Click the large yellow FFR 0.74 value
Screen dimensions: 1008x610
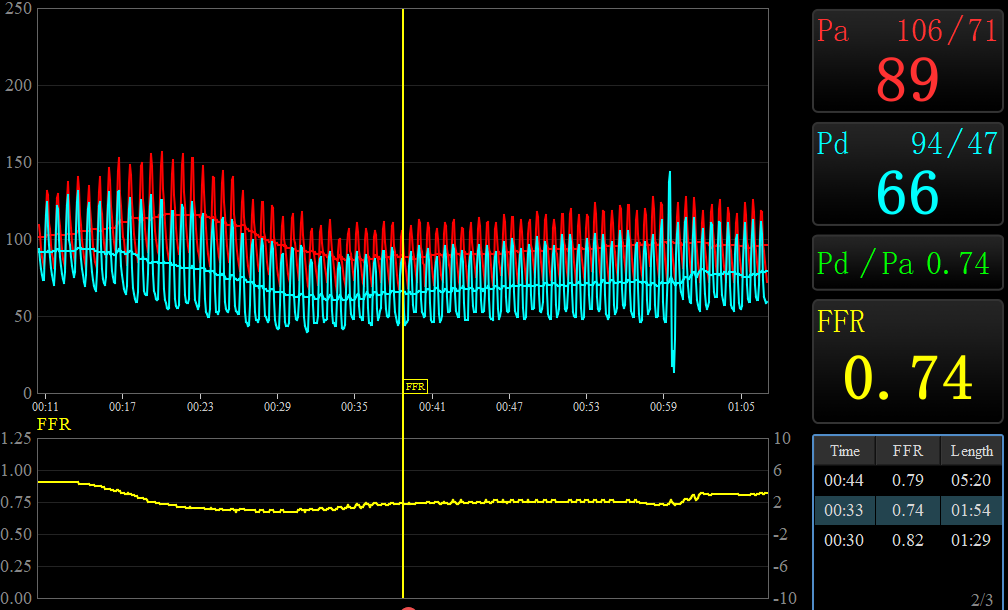coord(907,379)
